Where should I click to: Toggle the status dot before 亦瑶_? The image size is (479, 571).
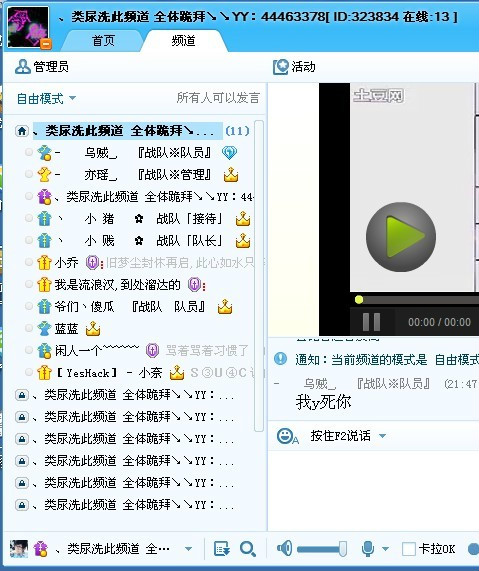29,174
